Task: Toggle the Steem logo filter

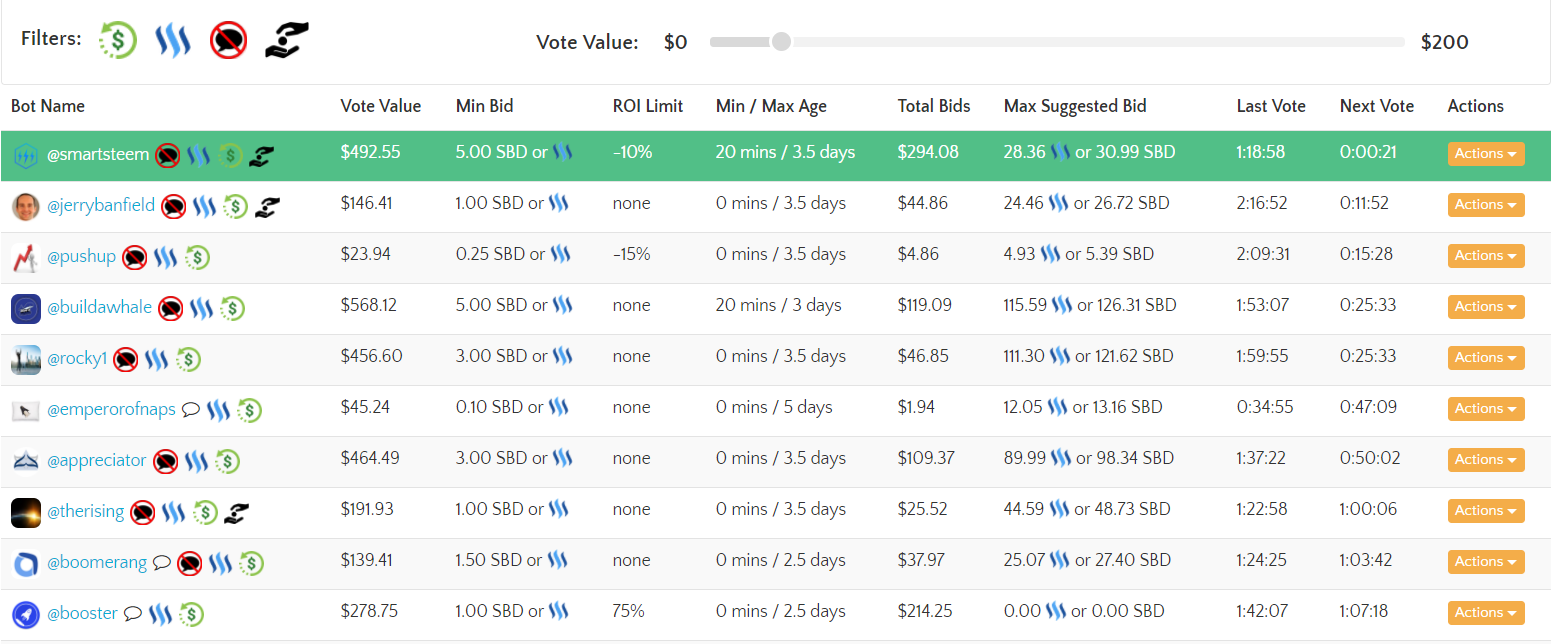Action: pos(173,41)
